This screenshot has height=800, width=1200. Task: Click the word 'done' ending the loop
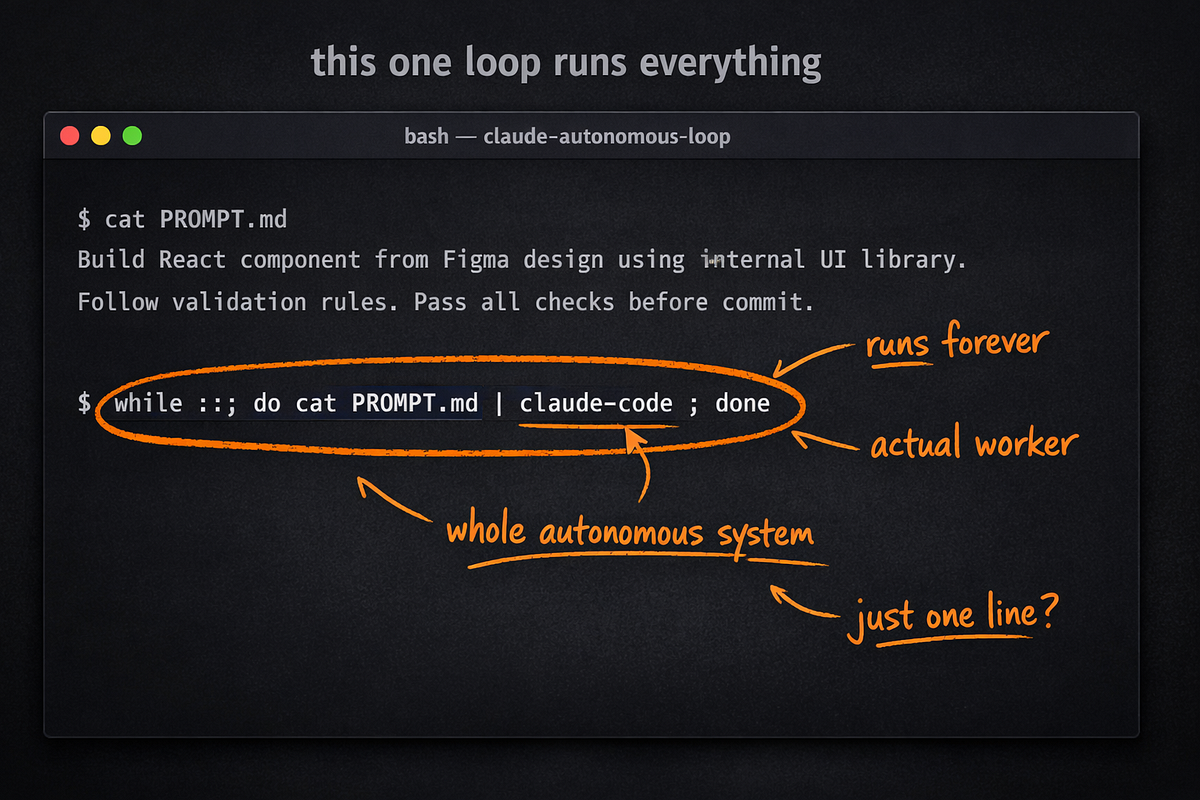[x=742, y=404]
